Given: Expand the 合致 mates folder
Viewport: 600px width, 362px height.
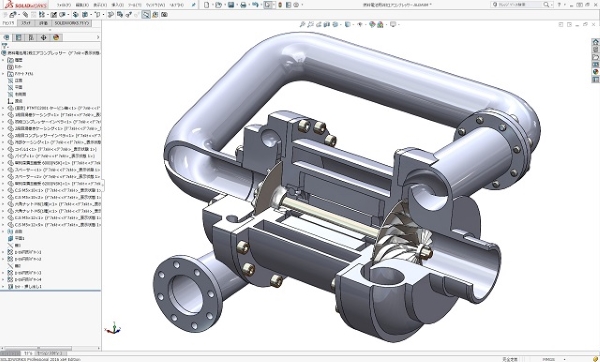Looking at the screenshot, I should (3, 232).
